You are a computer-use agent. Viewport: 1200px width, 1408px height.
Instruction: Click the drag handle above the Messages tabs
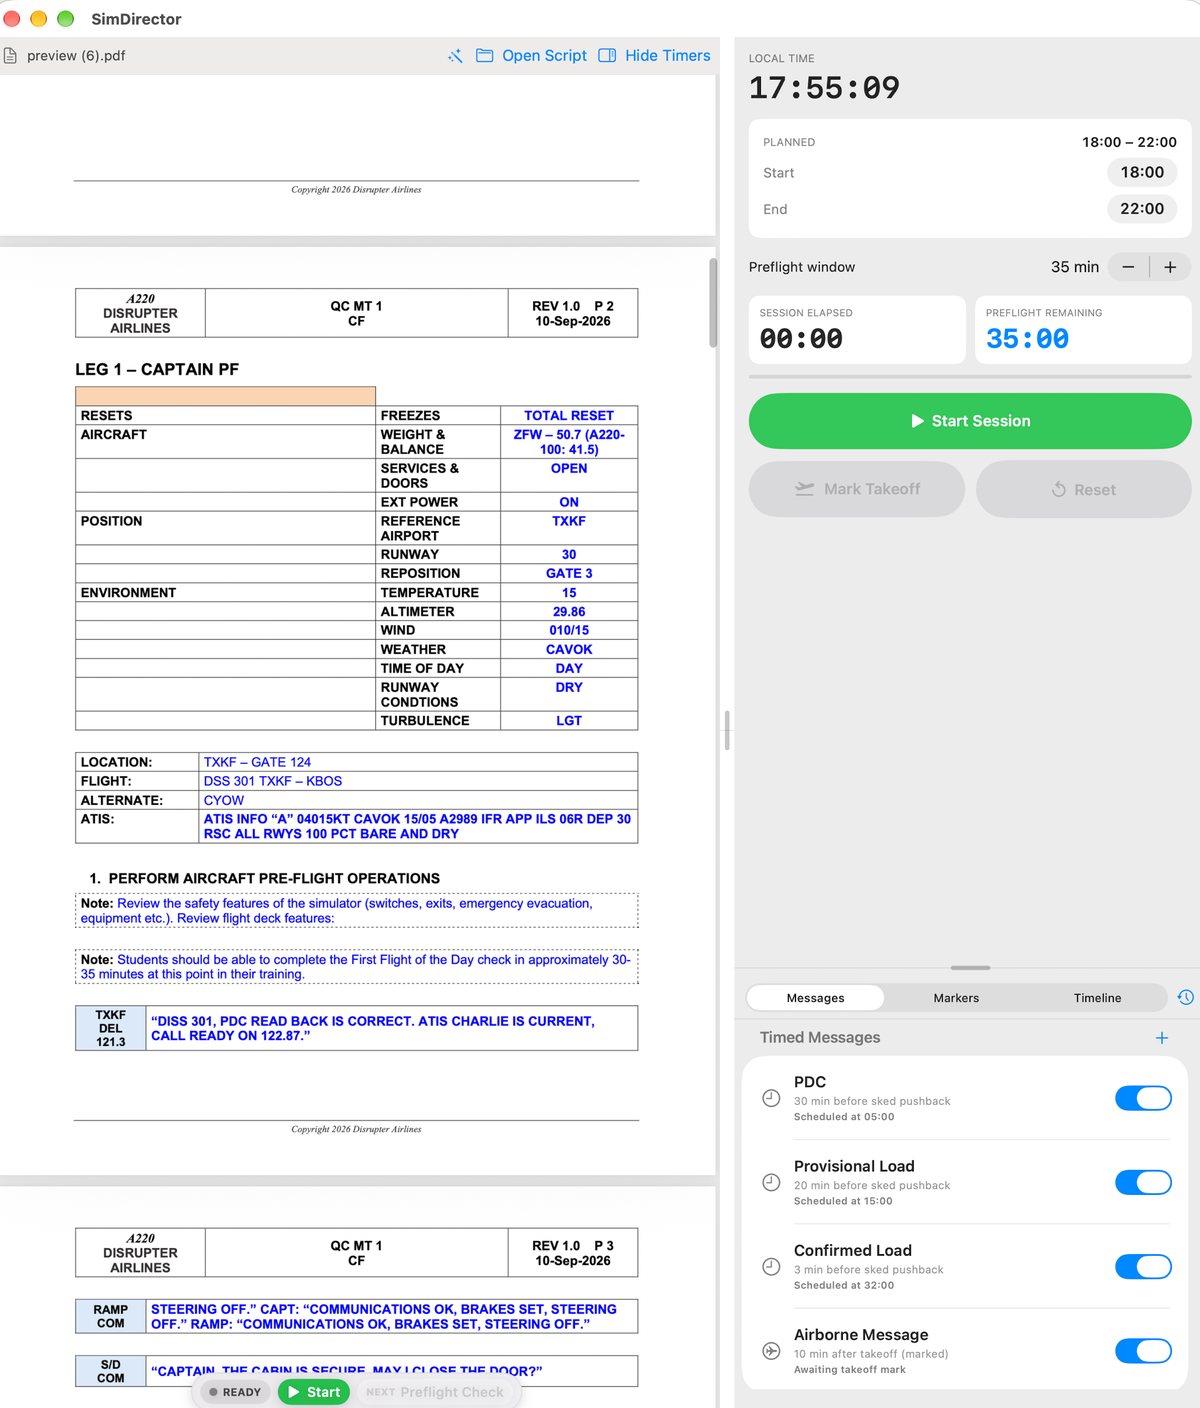[x=970, y=968]
